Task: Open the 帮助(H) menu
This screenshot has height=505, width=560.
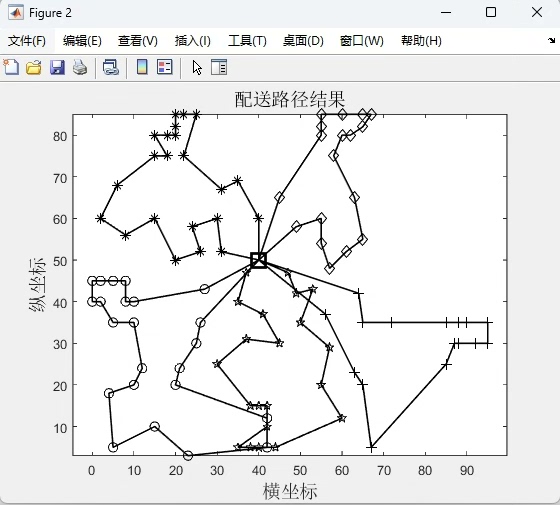Action: (421, 41)
